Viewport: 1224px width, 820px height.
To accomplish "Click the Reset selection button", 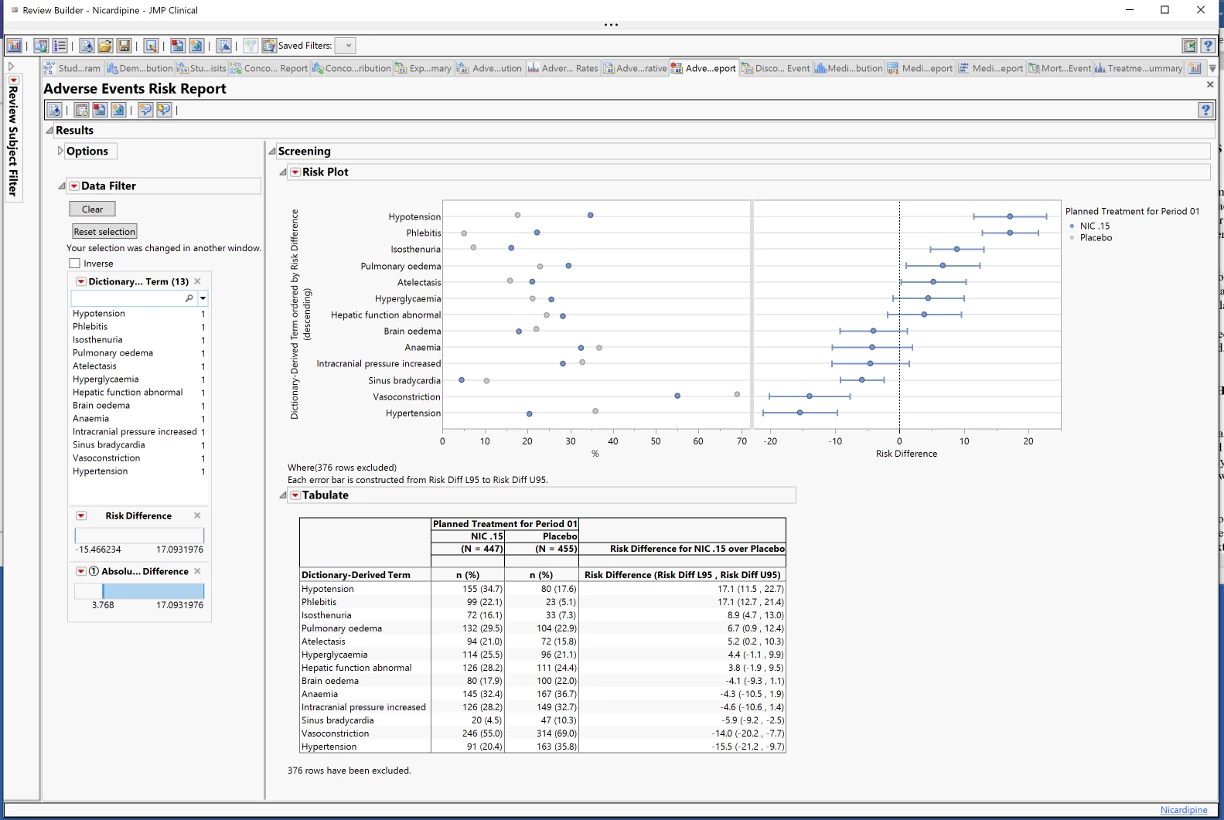I will point(104,231).
